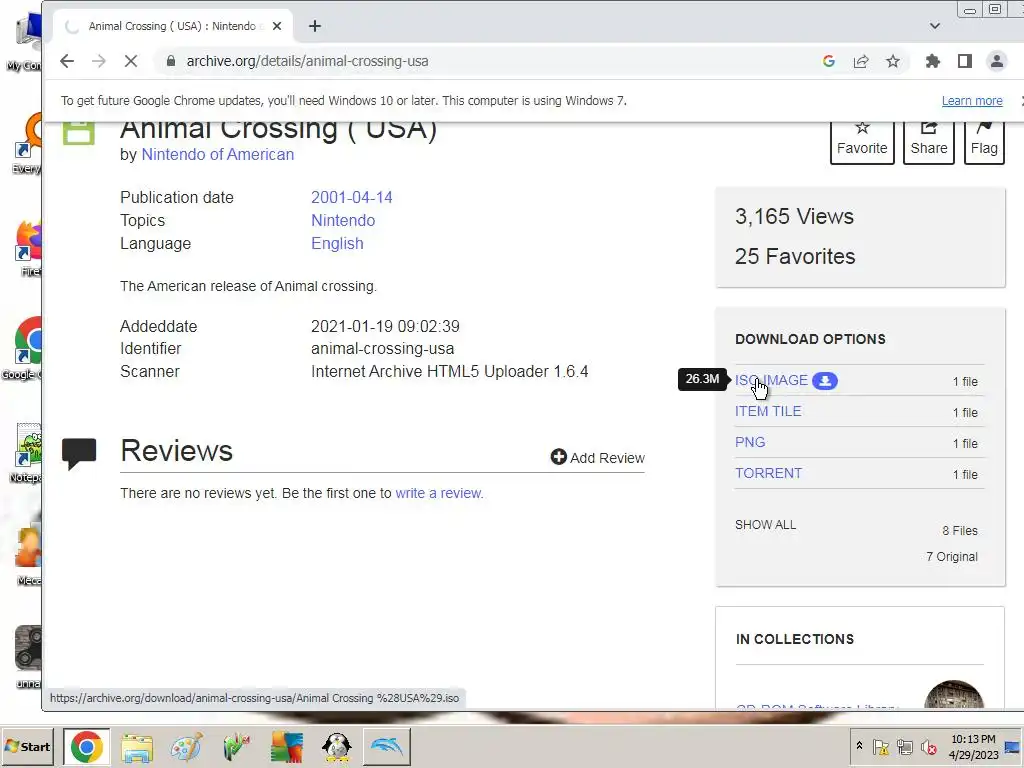The height and width of the screenshot is (768, 1024).
Task: View site information via the lock icon
Action: (171, 61)
